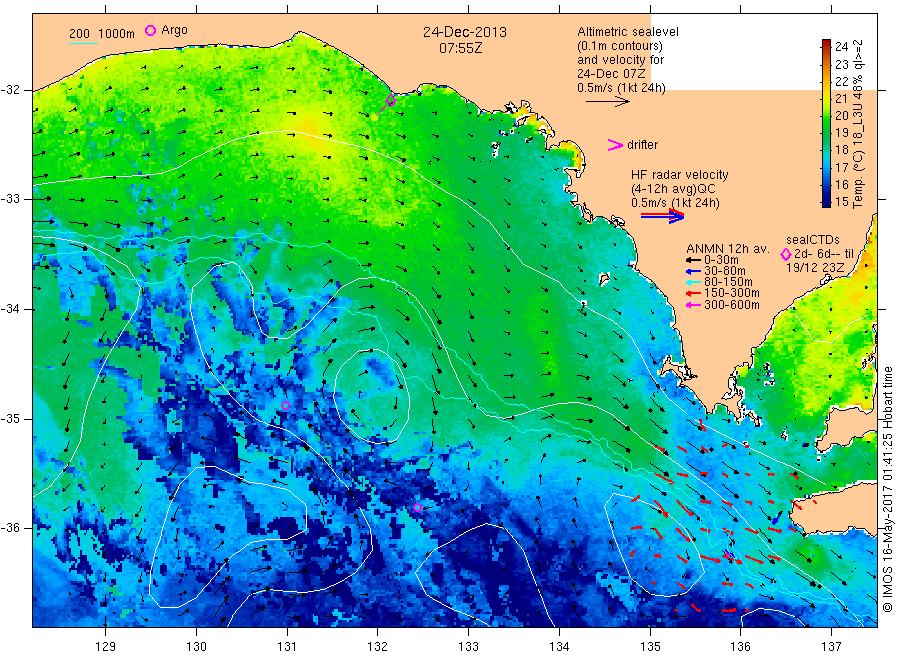Image resolution: width=900 pixels, height=660 pixels.
Task: Click the Argo float marker near 131E 35S
Action: click(x=285, y=406)
